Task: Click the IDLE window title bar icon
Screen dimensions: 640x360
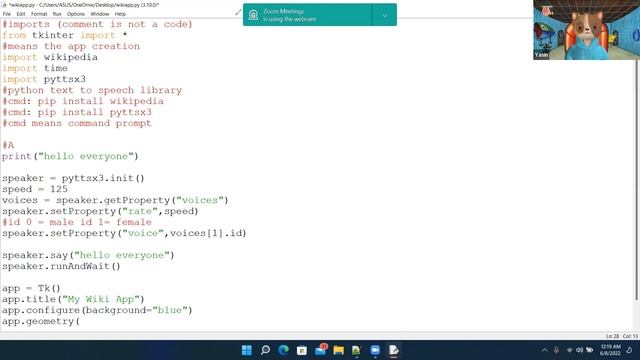Action: tap(4, 5)
